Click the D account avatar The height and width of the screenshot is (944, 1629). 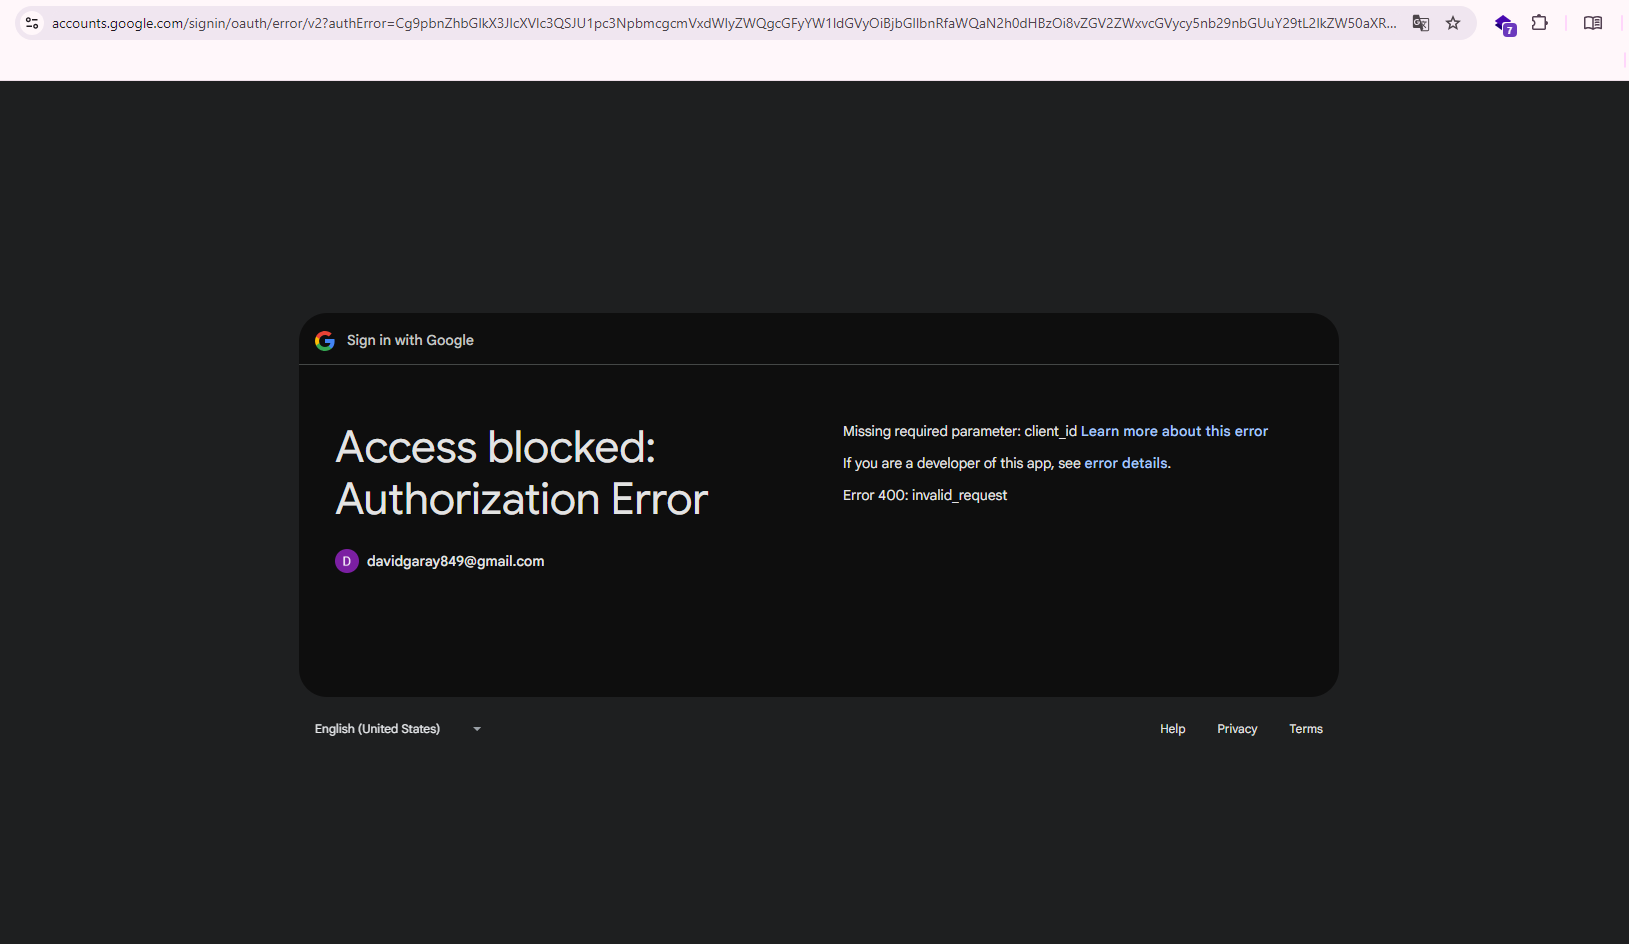(347, 561)
